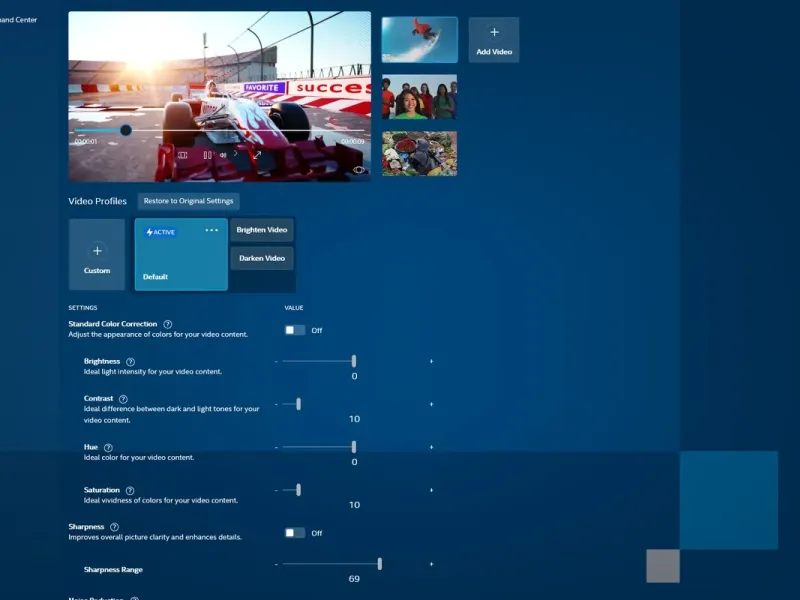Increase Hue with plus button
Screen dimensions: 800x600
(x=431, y=447)
